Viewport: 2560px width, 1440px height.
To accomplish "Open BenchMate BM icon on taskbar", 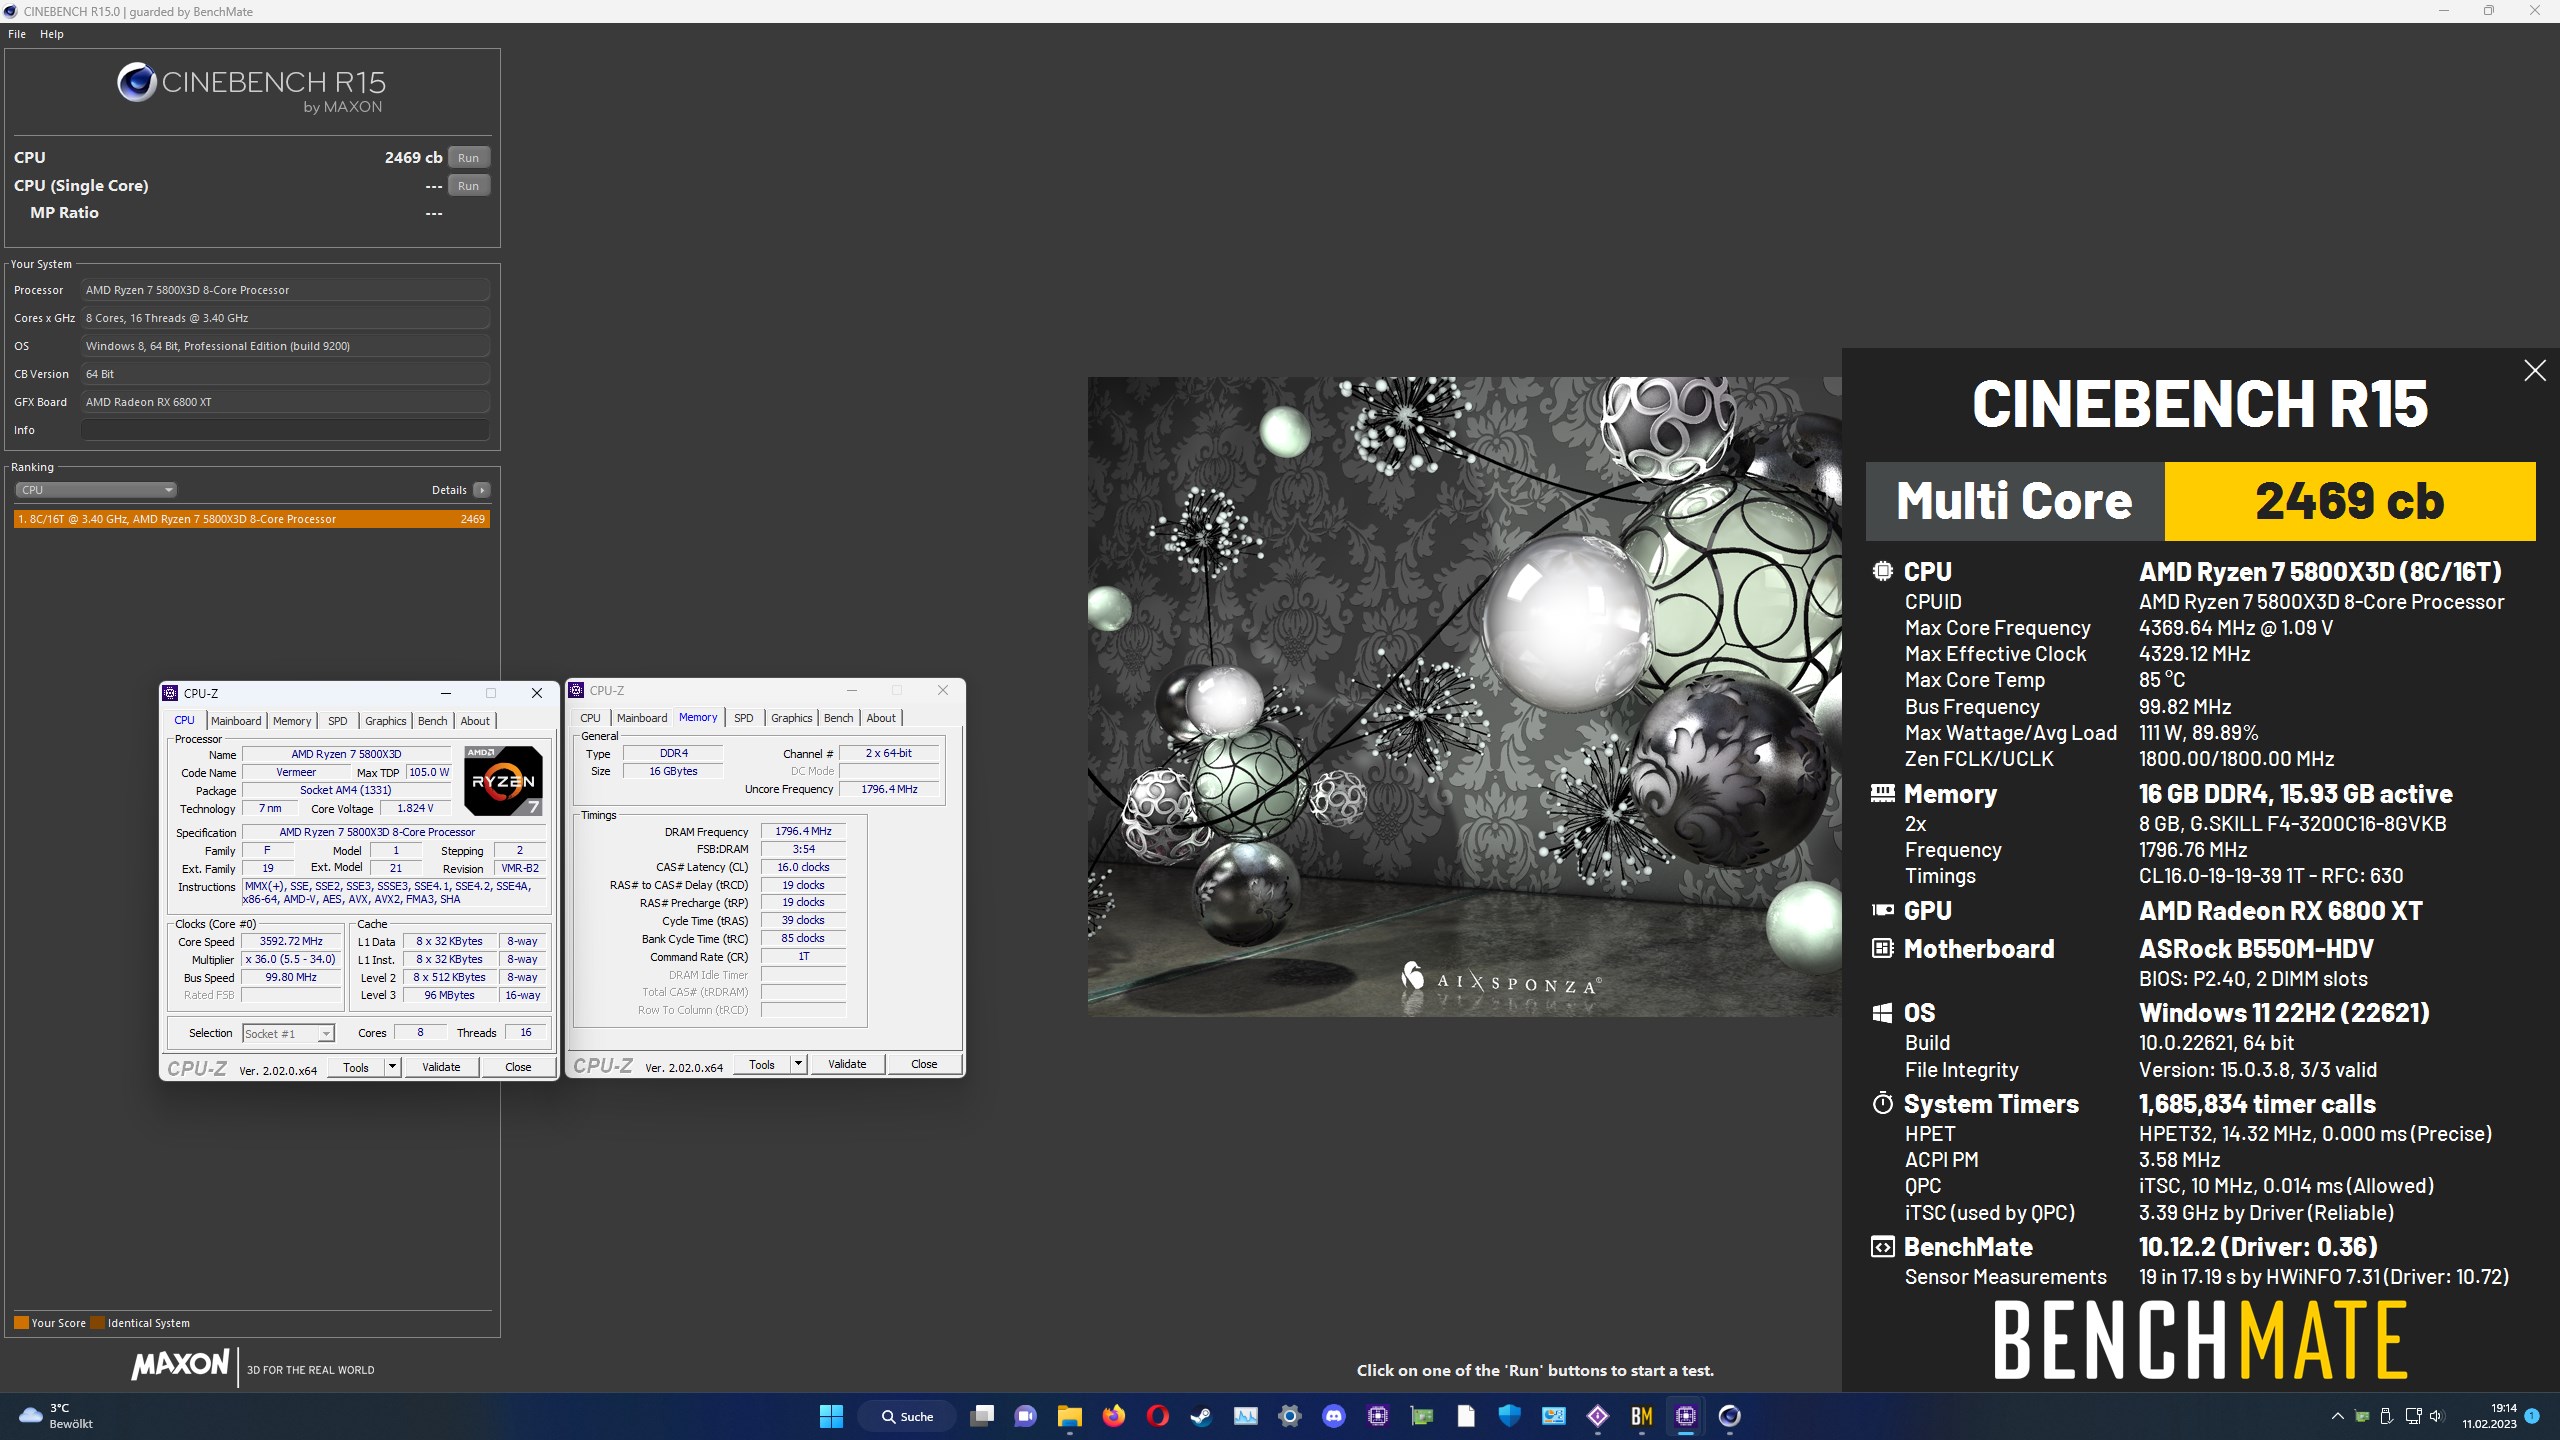I will (1642, 1416).
